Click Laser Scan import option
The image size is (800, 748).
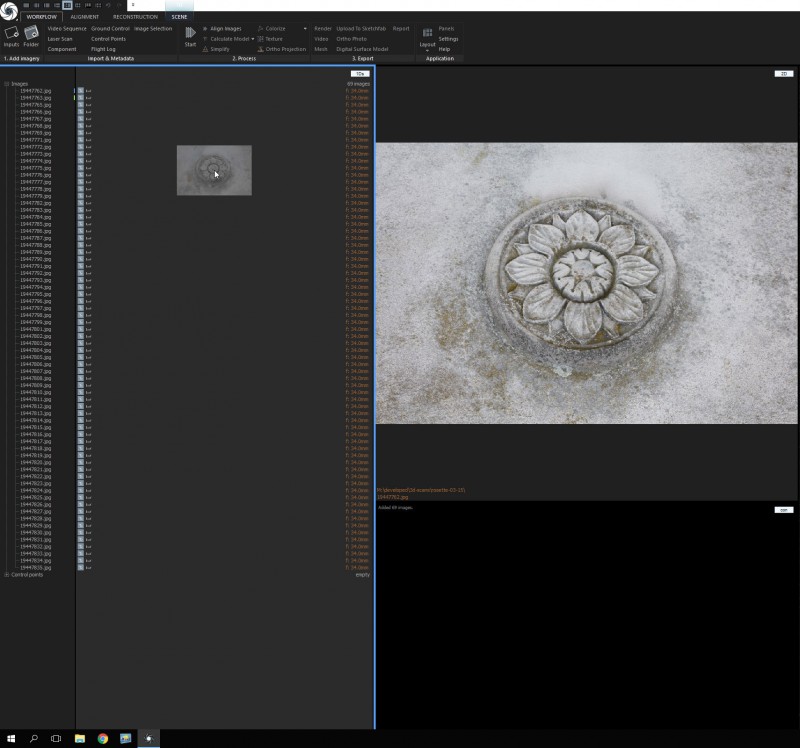pyautogui.click(x=60, y=39)
